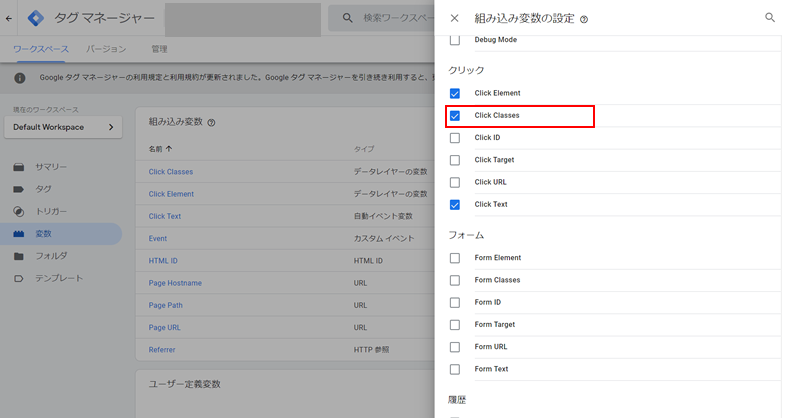
Task: Open help icon beside 組み込み変数の設定 title
Action: pos(584,20)
